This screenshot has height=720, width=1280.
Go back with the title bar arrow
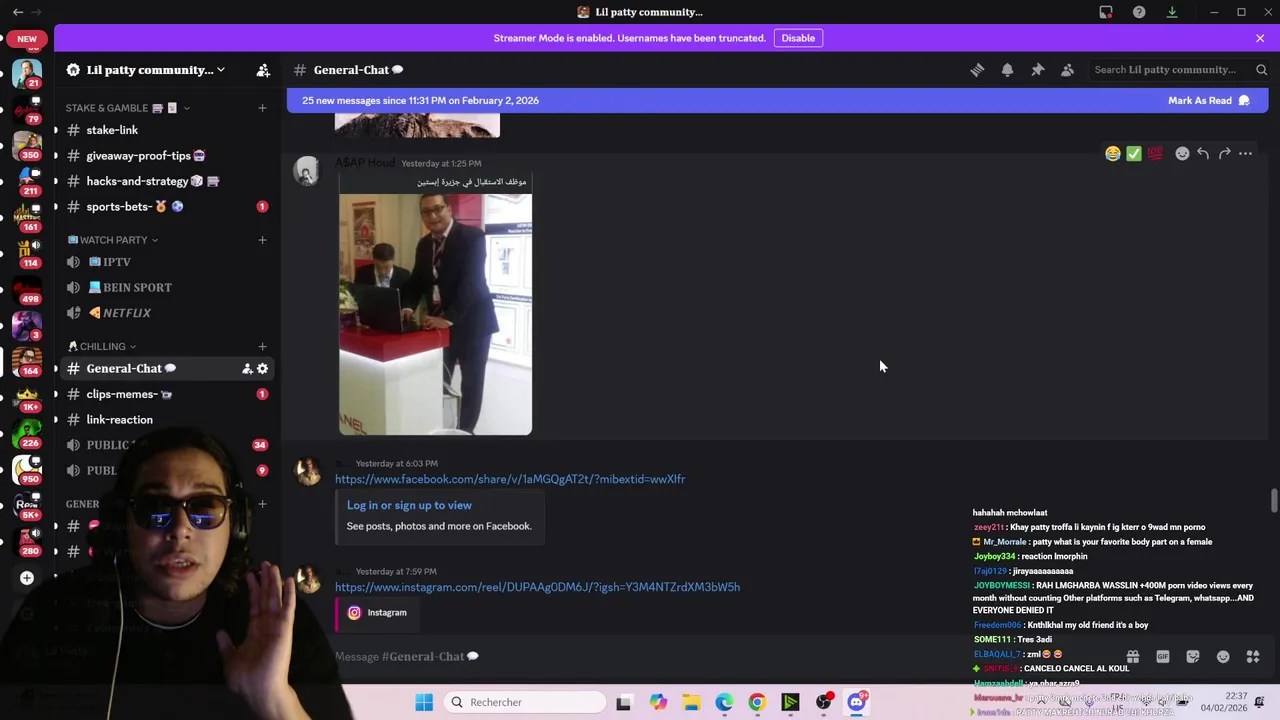click(18, 12)
